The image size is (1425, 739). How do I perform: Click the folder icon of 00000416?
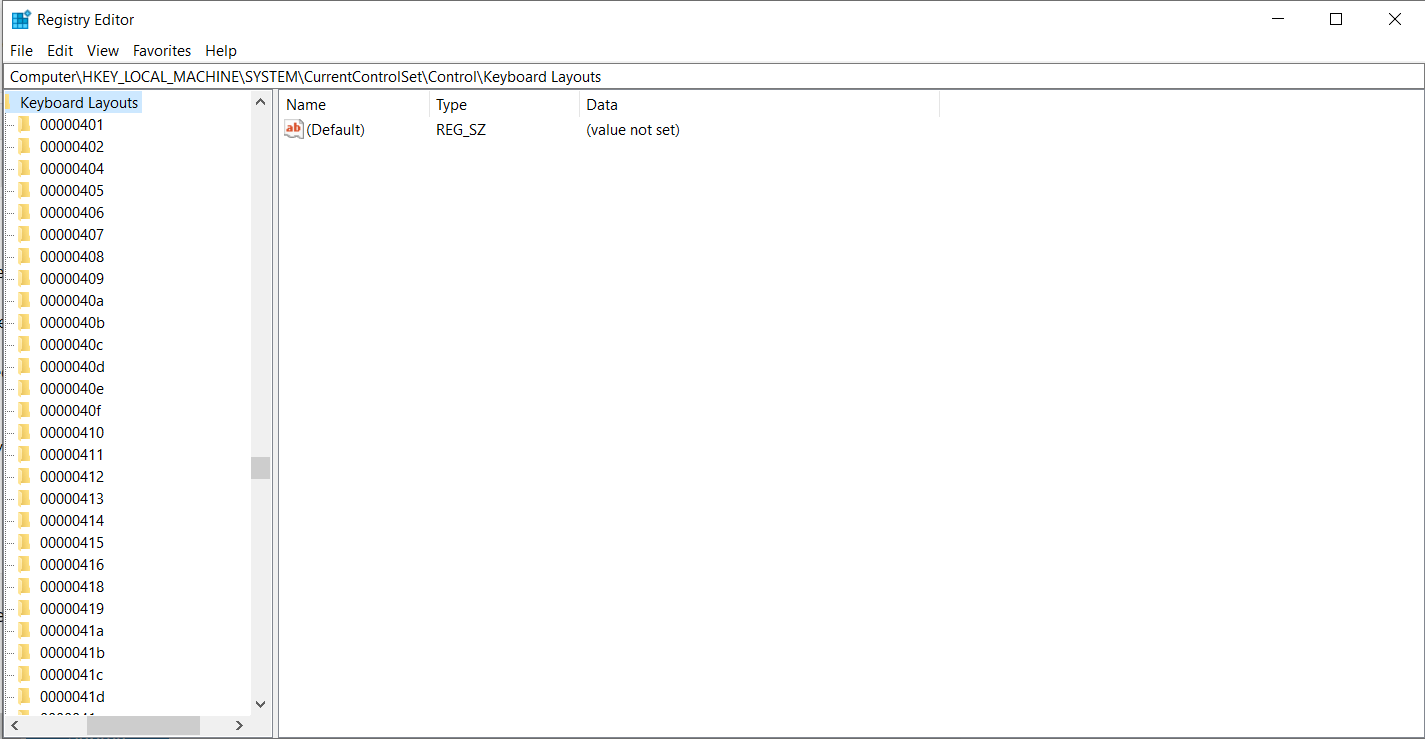(25, 564)
